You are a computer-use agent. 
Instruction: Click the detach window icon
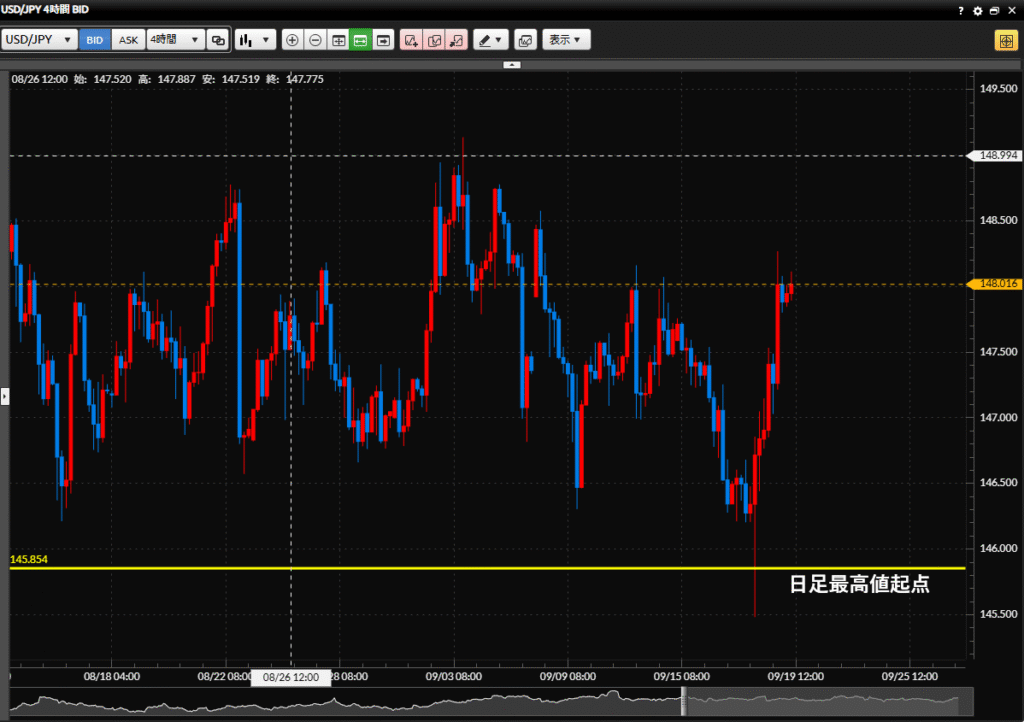(995, 10)
